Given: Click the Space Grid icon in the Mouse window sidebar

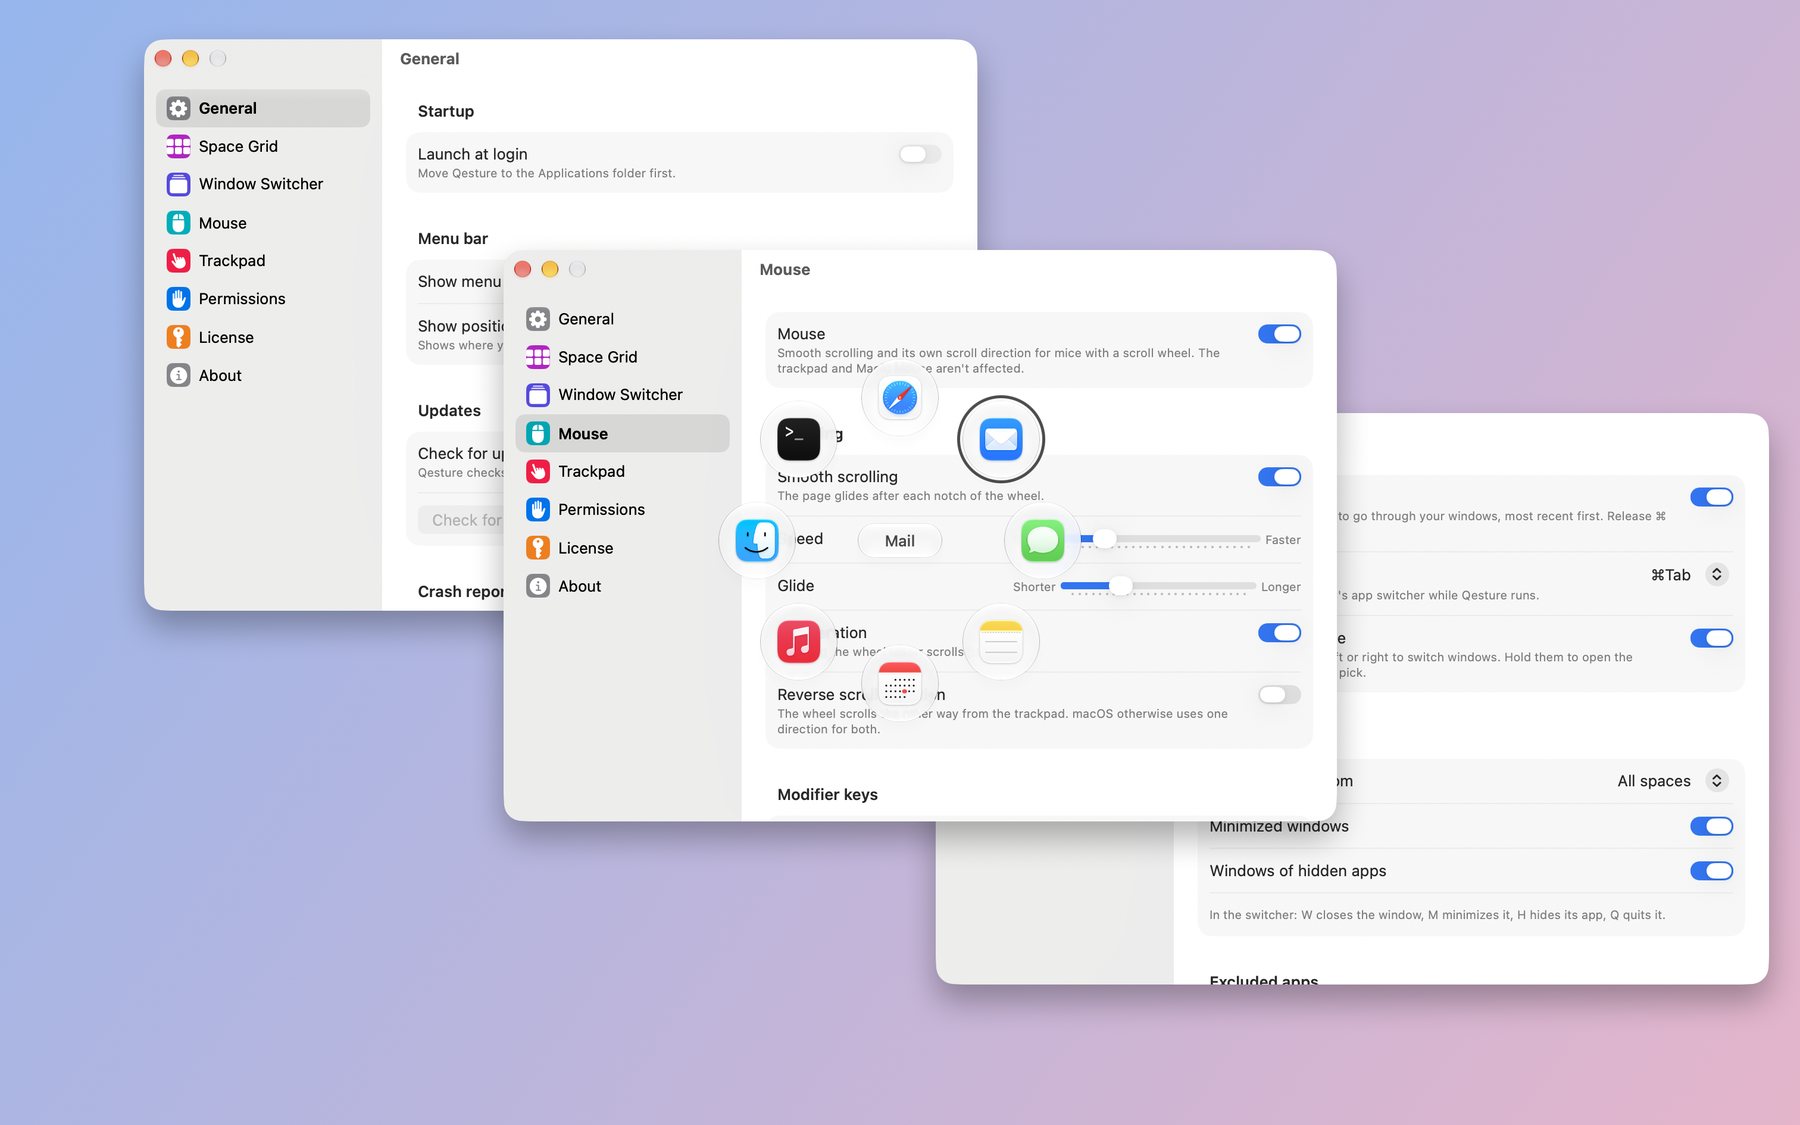Looking at the screenshot, I should click(538, 357).
